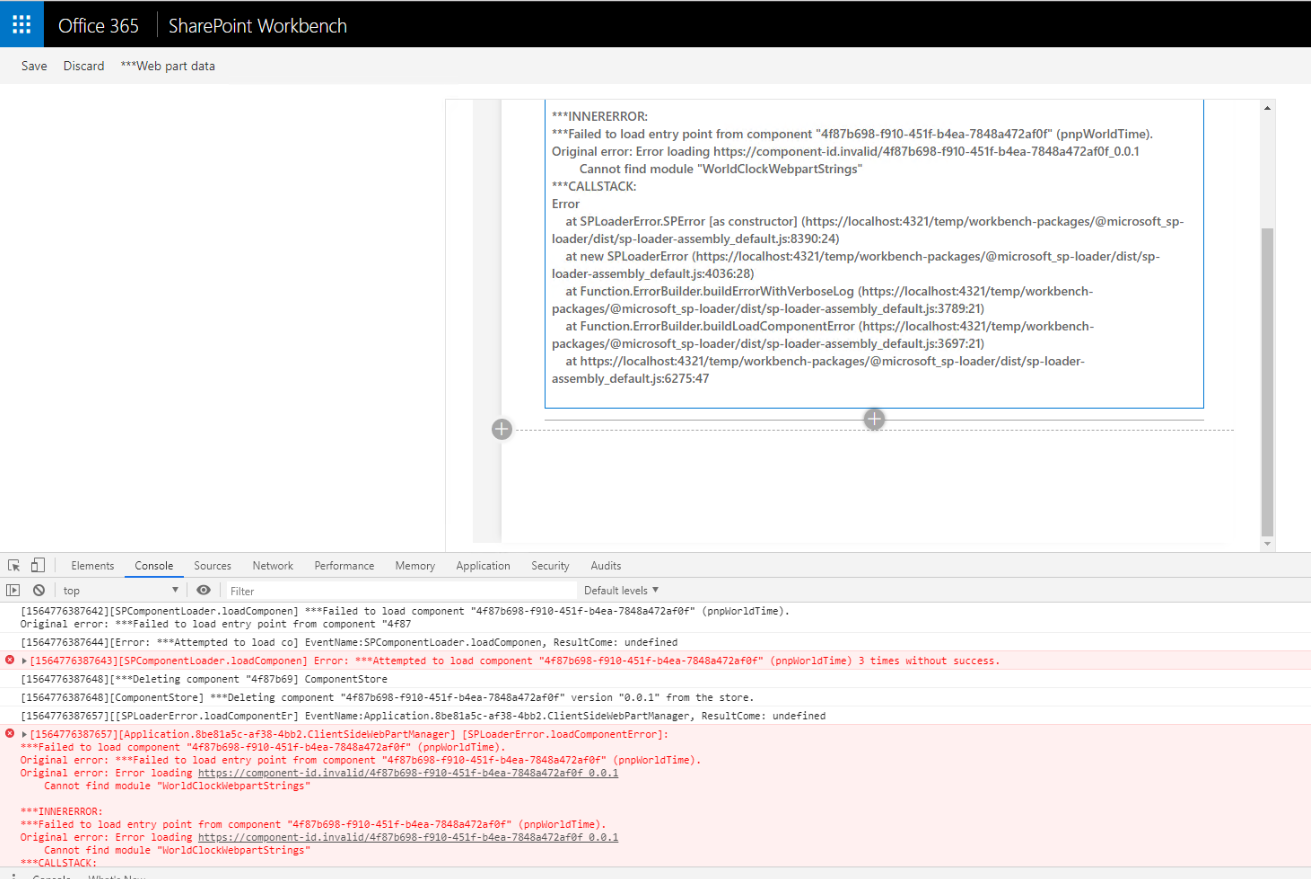Image resolution: width=1311 pixels, height=879 pixels.
Task: Open the Application tab
Action: 483,566
